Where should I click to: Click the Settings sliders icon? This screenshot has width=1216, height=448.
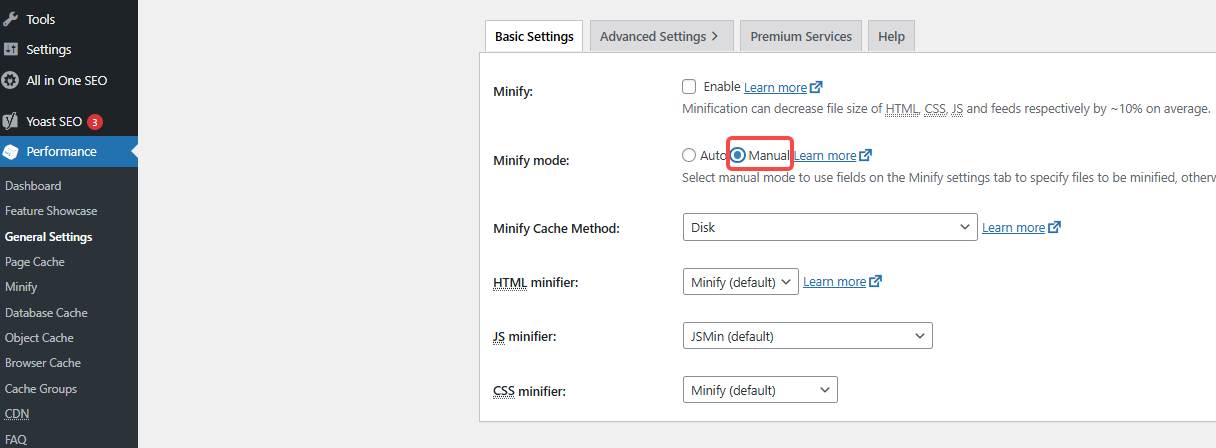(x=11, y=49)
